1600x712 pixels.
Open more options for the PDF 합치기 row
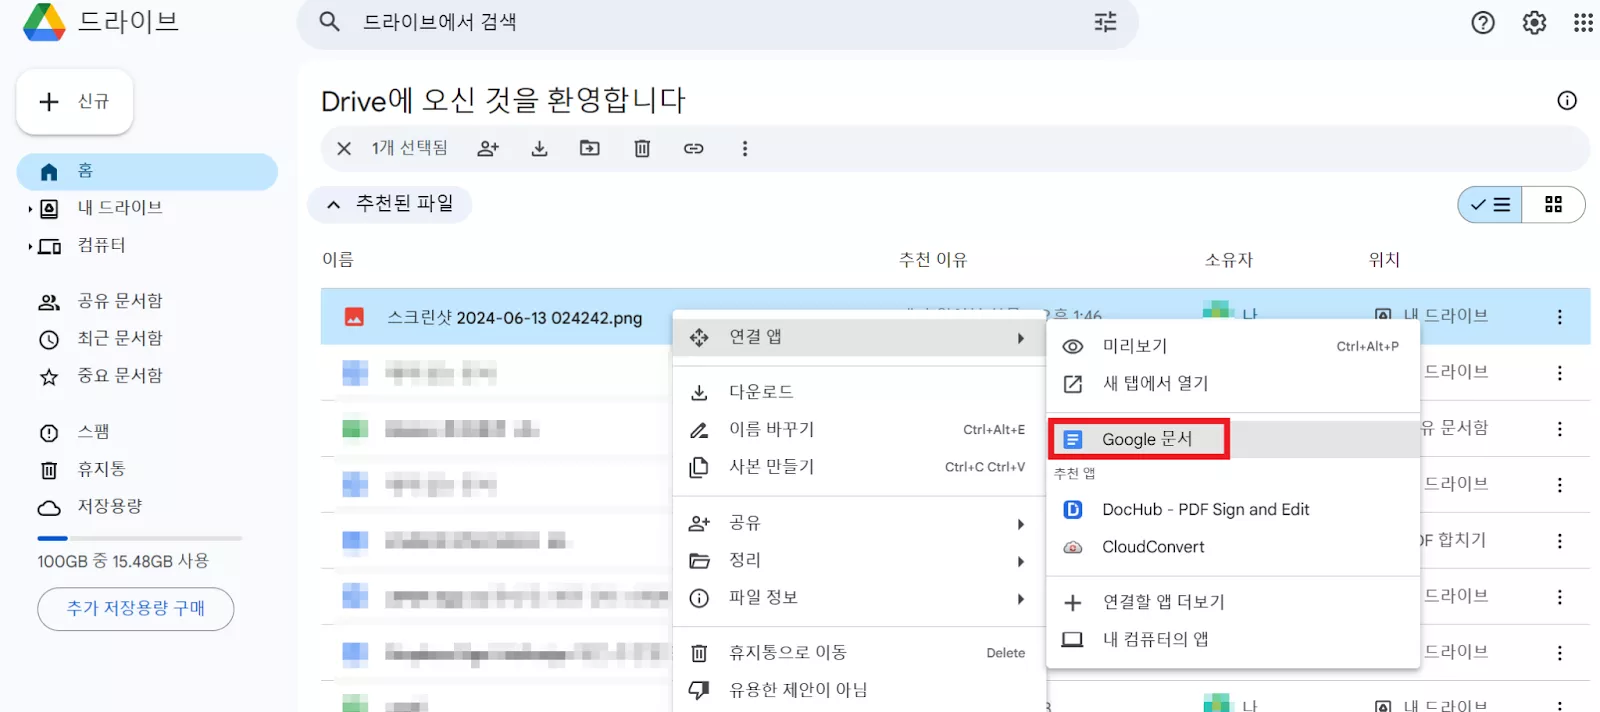click(1559, 541)
